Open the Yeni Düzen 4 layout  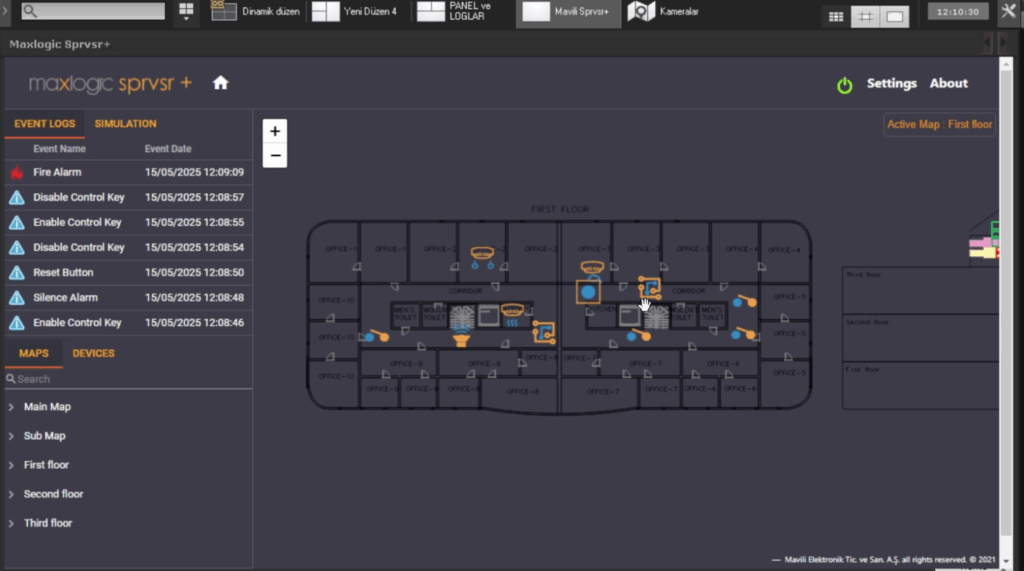pos(355,11)
